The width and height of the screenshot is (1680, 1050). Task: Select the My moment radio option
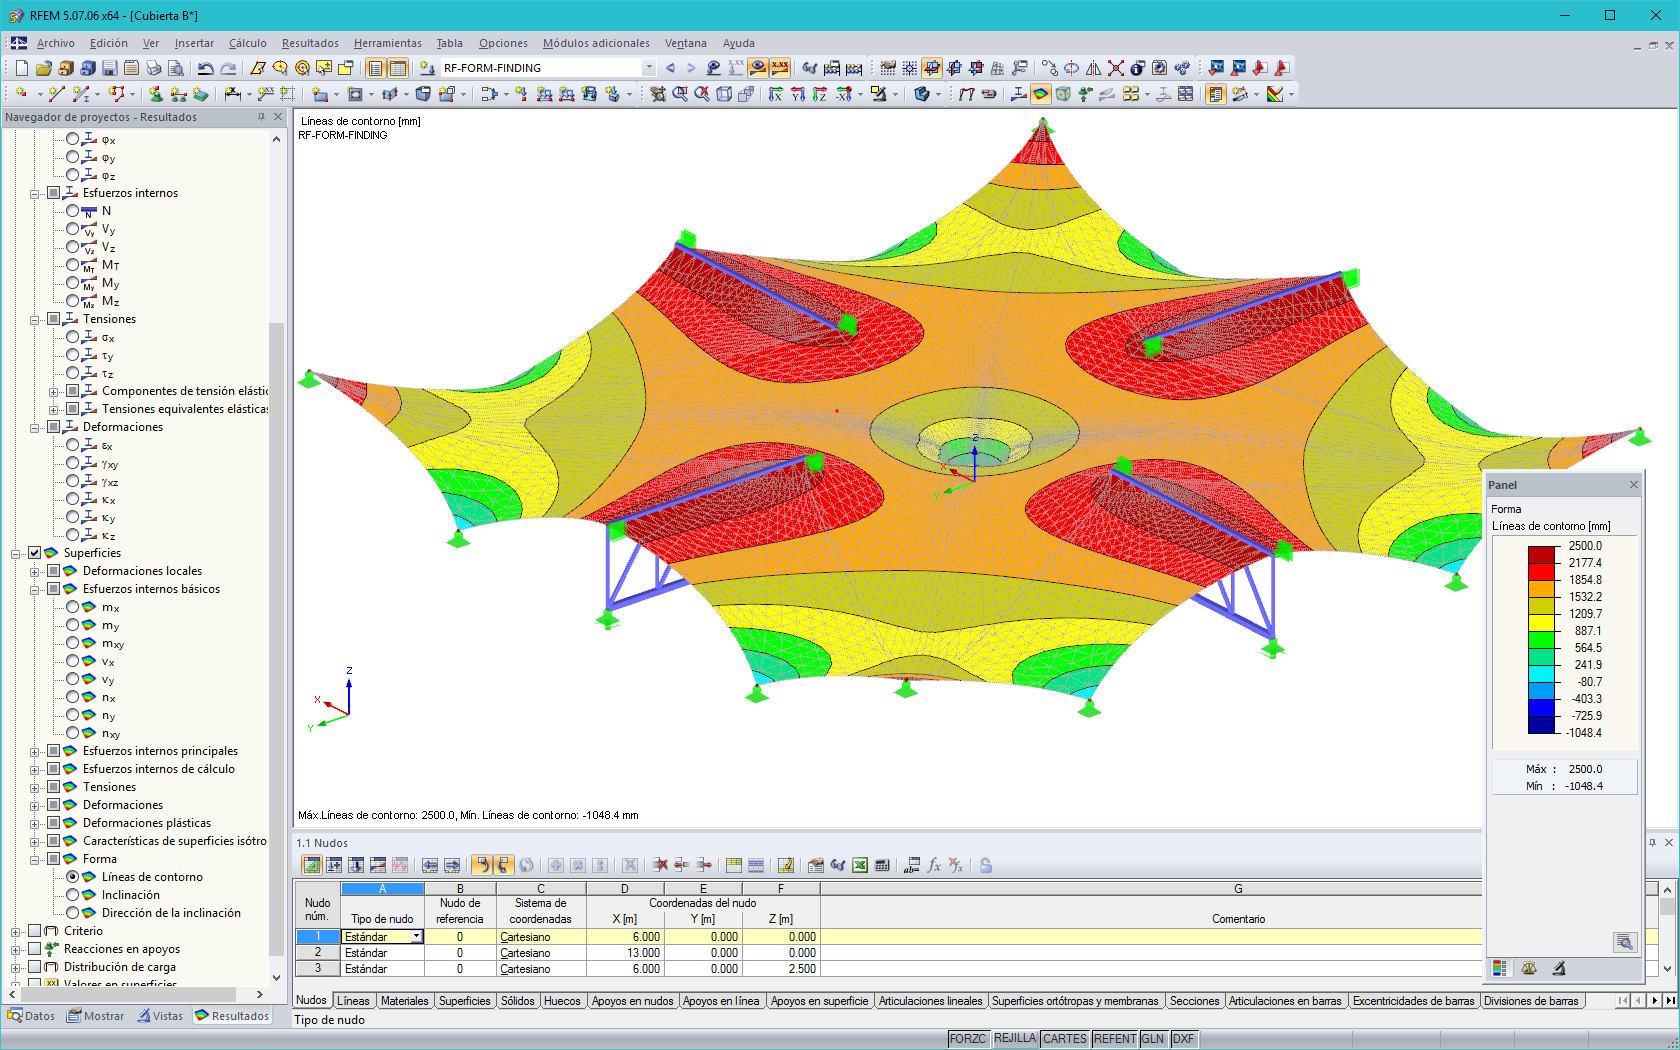(x=73, y=283)
